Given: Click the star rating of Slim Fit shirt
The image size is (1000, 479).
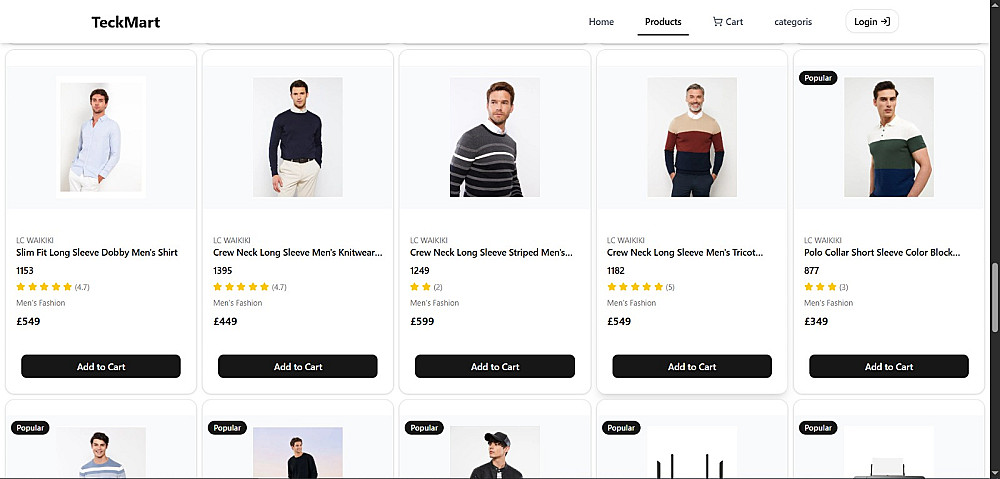Looking at the screenshot, I should (45, 287).
